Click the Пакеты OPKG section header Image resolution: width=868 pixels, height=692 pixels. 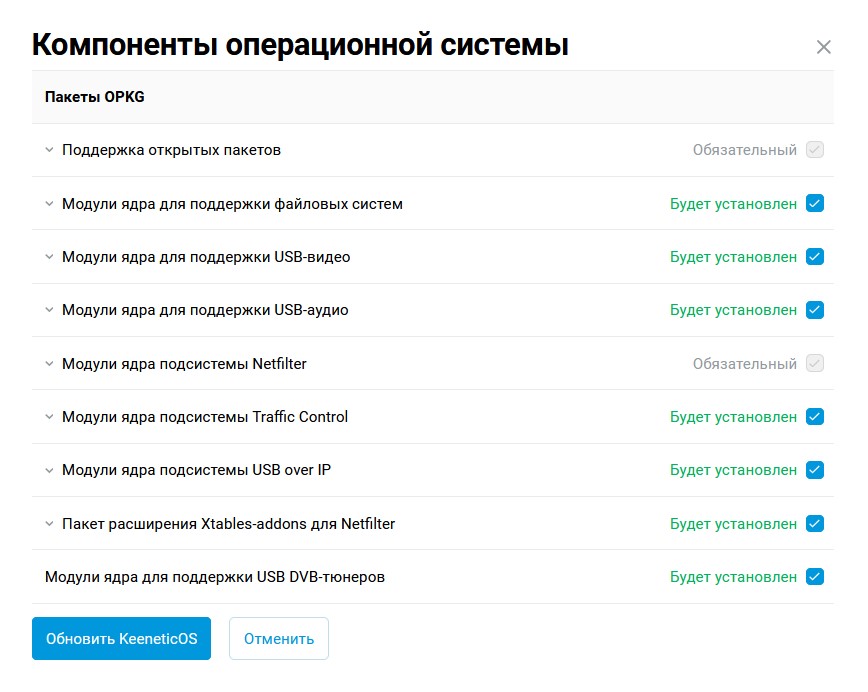pos(433,97)
